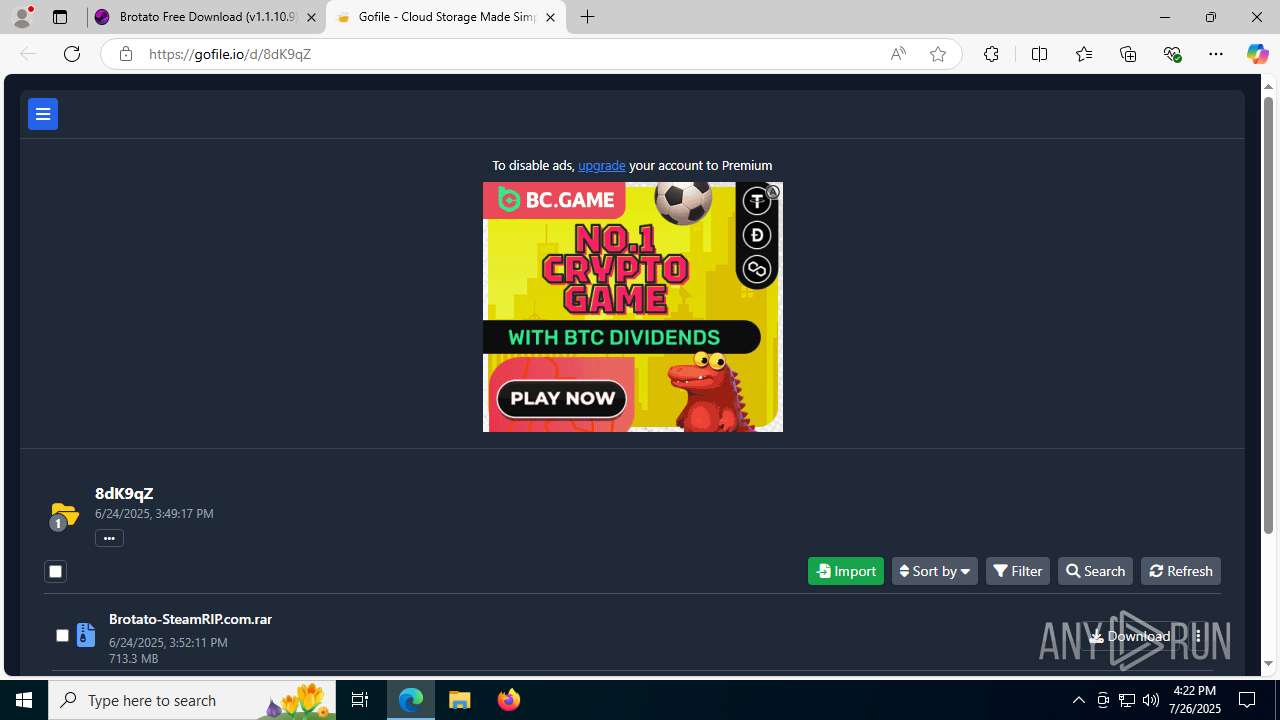Viewport: 1280px width, 720px height.
Task: Click the upgrade to Premium link
Action: point(601,165)
